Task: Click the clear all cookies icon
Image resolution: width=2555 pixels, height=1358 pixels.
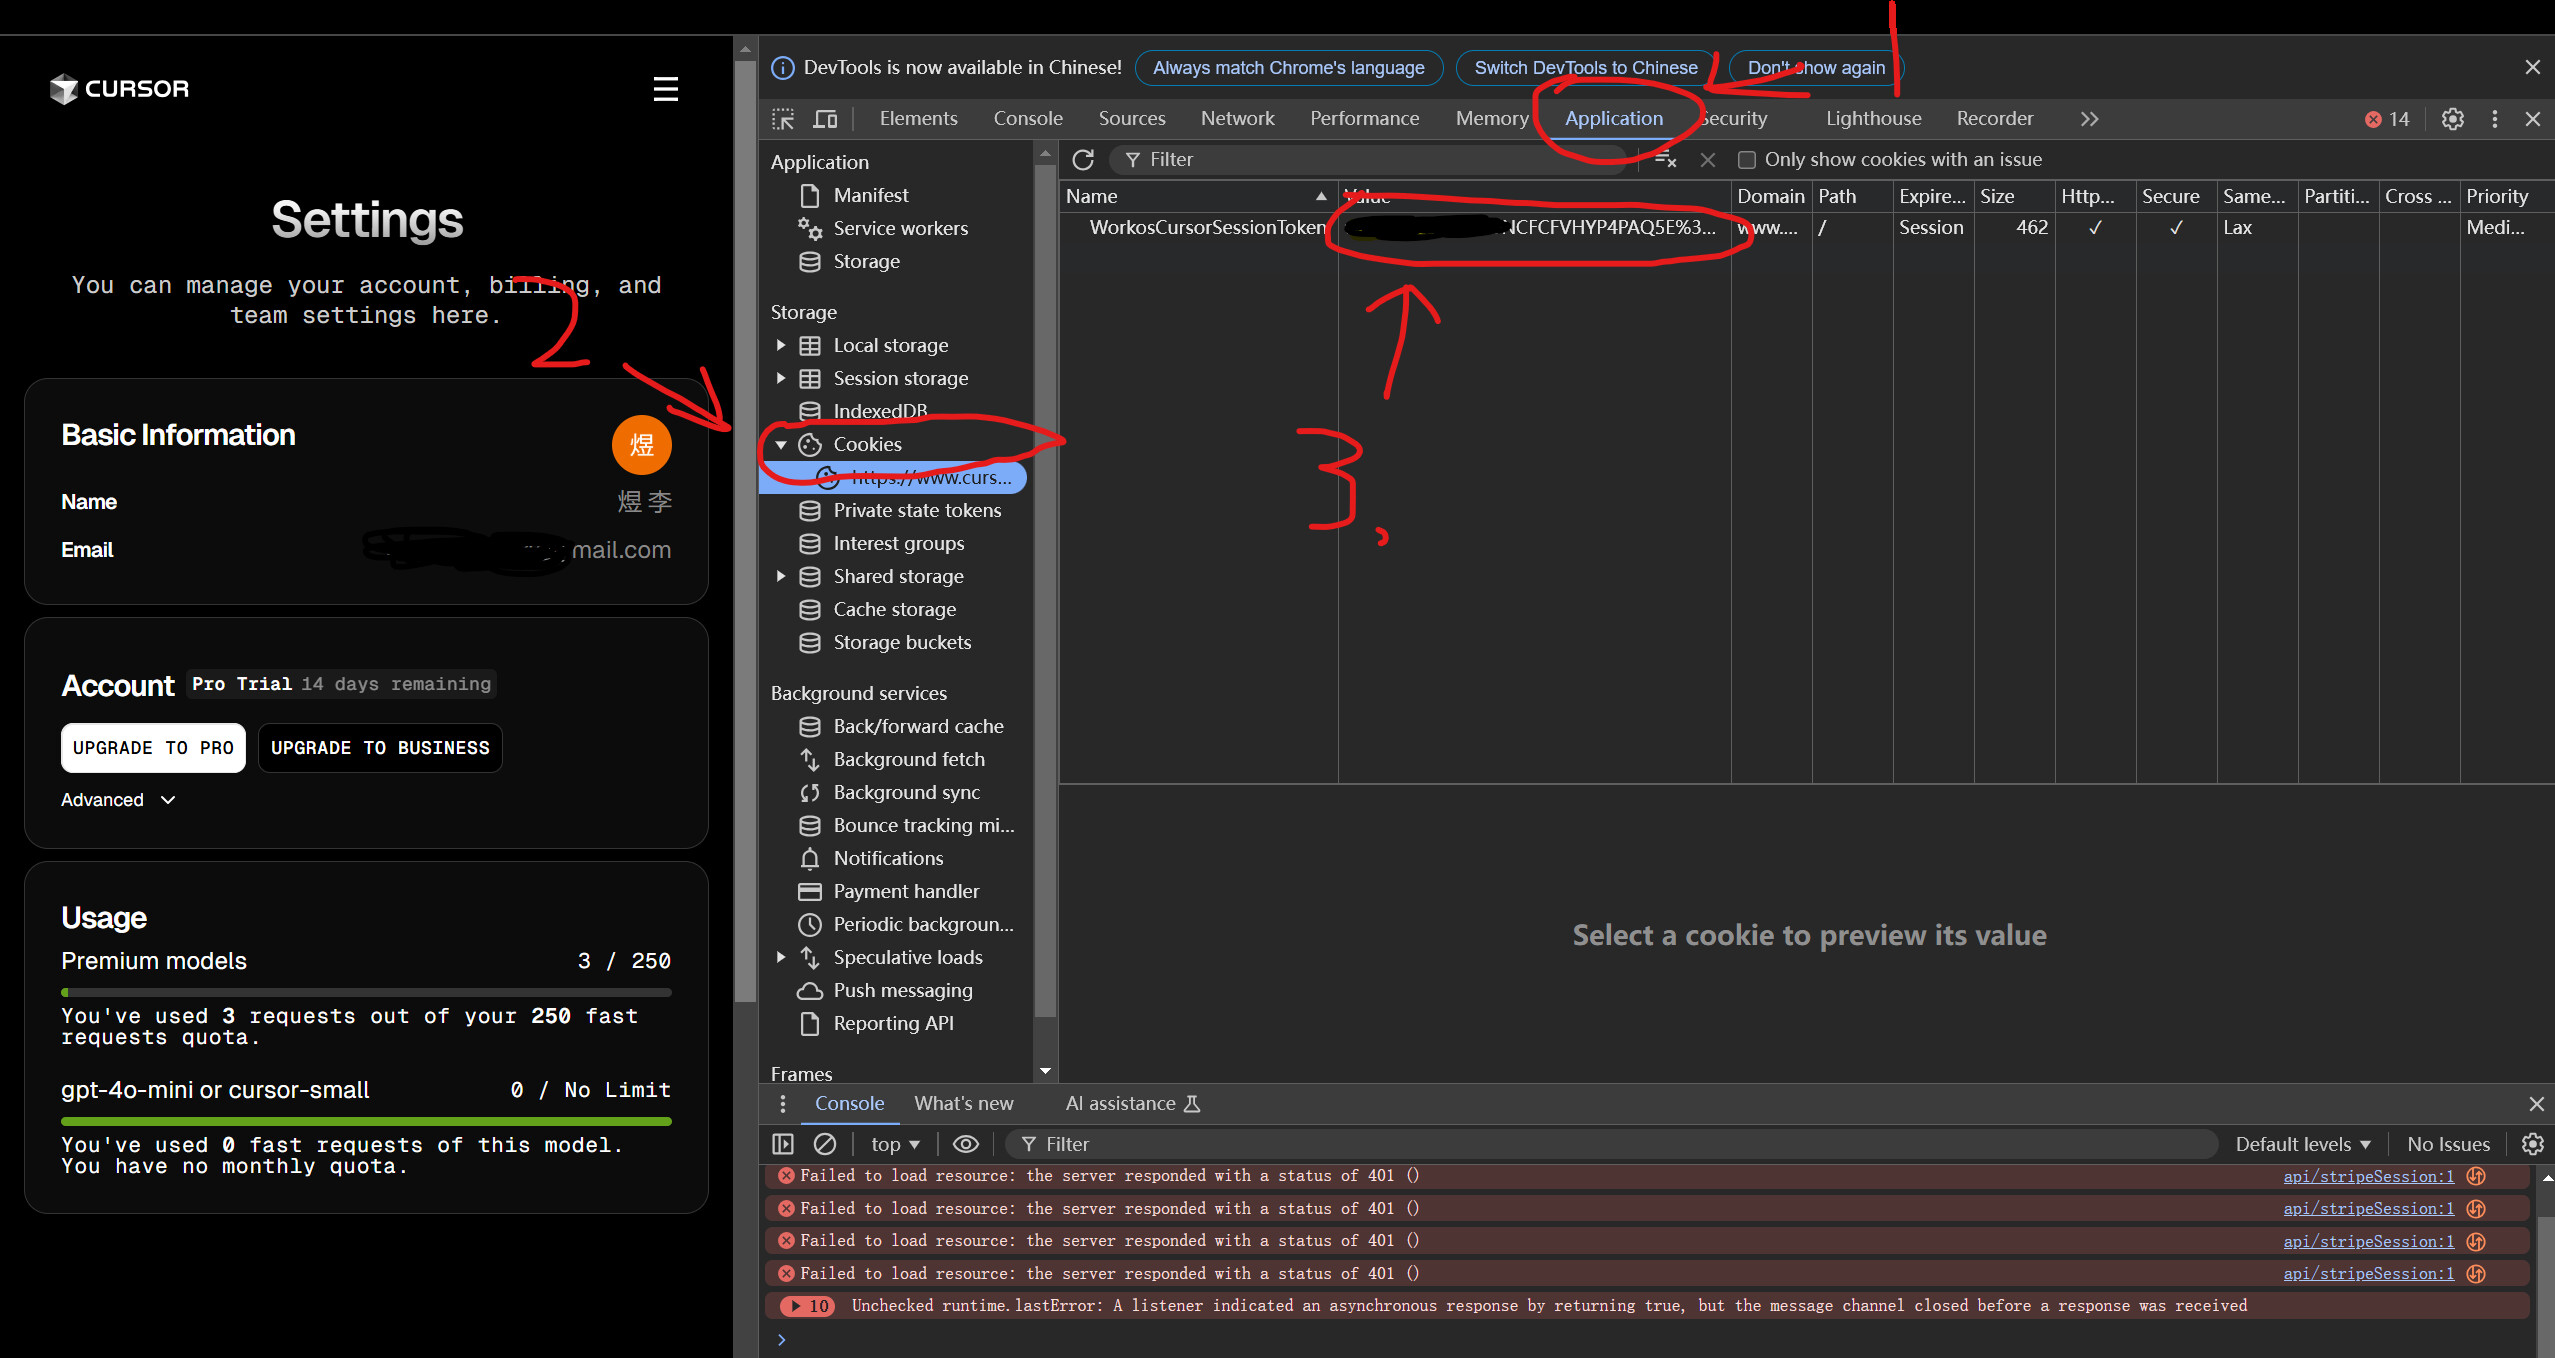Action: (x=1665, y=160)
